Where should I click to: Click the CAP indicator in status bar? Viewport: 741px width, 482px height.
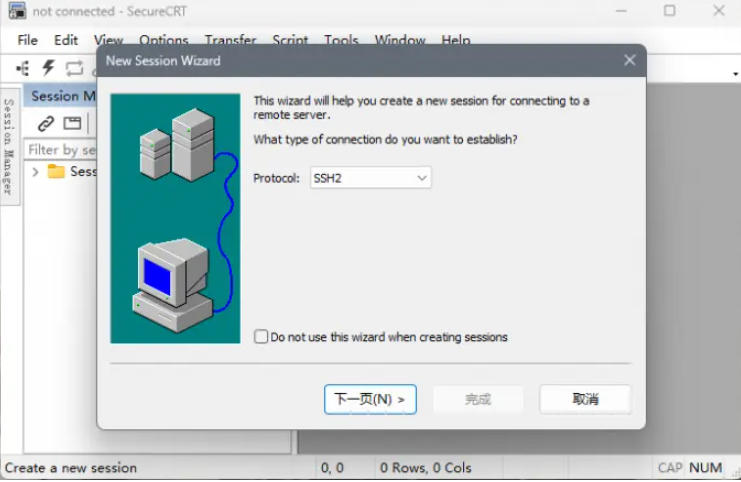670,468
